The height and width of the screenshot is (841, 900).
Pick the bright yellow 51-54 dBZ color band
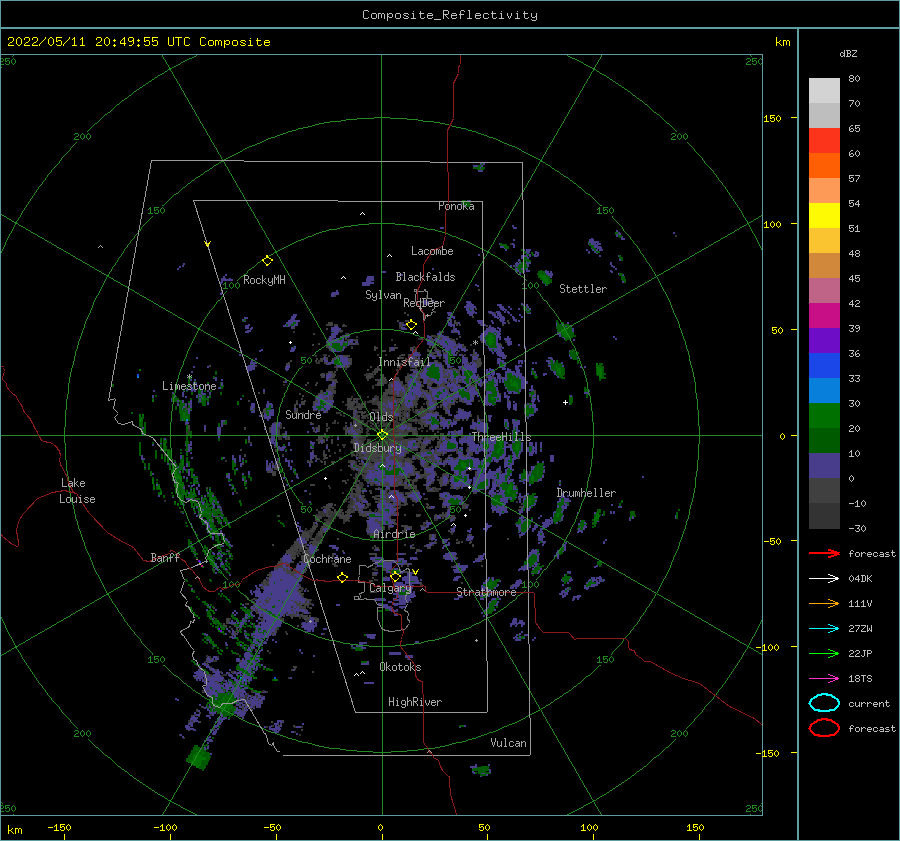[x=824, y=216]
